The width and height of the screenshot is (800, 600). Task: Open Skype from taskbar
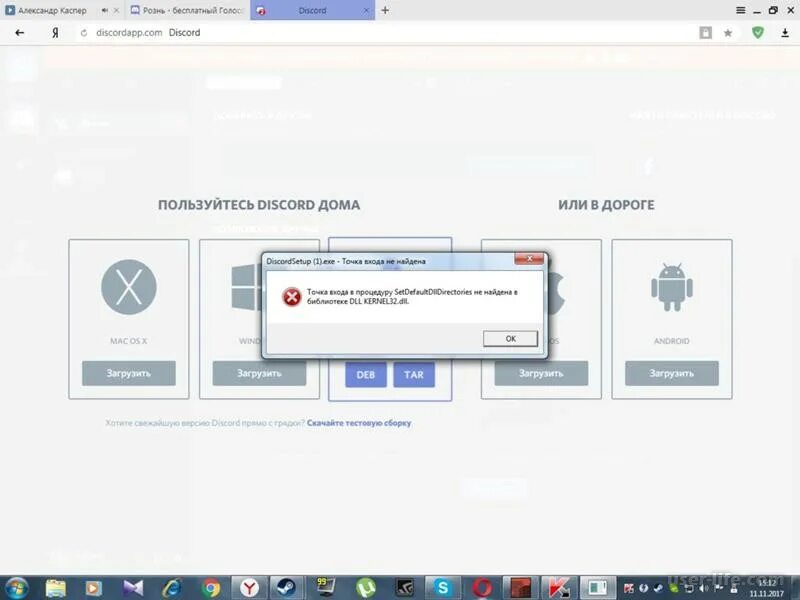442,588
